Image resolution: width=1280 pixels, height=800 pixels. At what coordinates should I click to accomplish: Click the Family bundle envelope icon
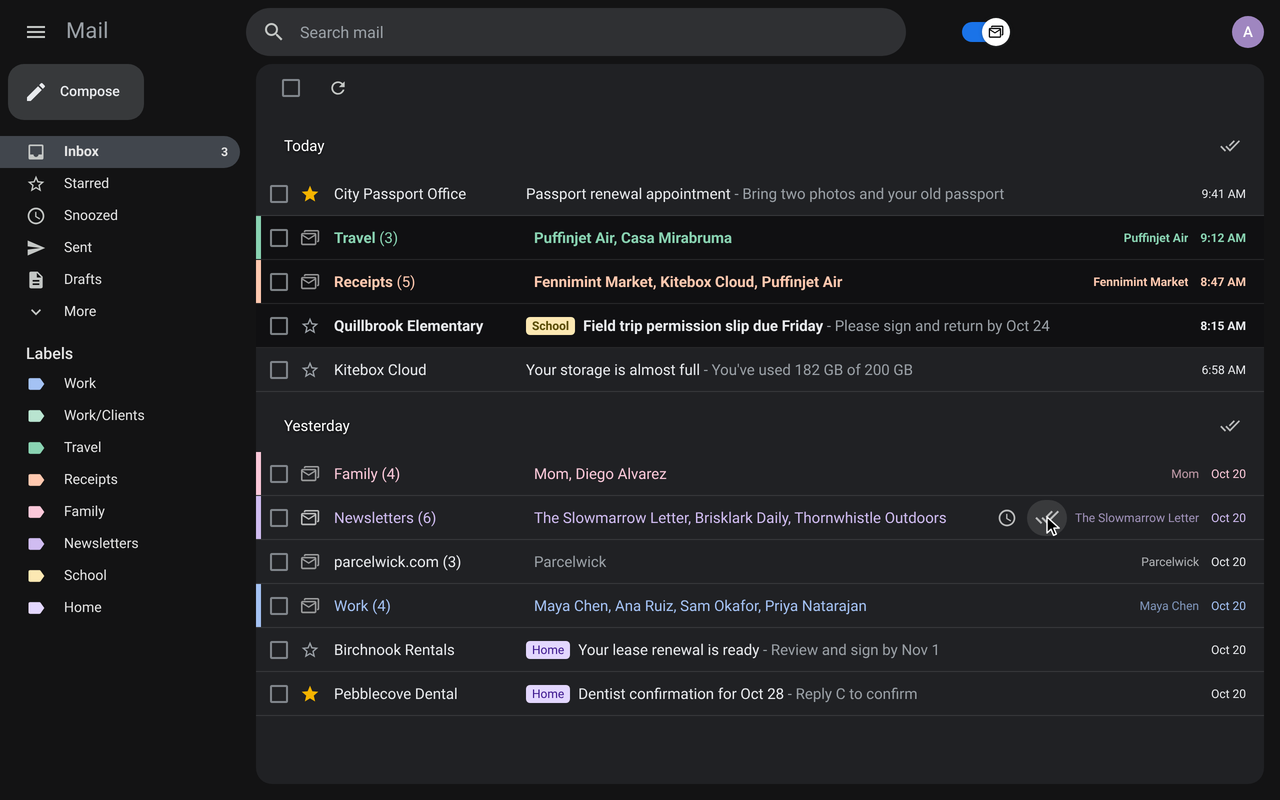[310, 474]
